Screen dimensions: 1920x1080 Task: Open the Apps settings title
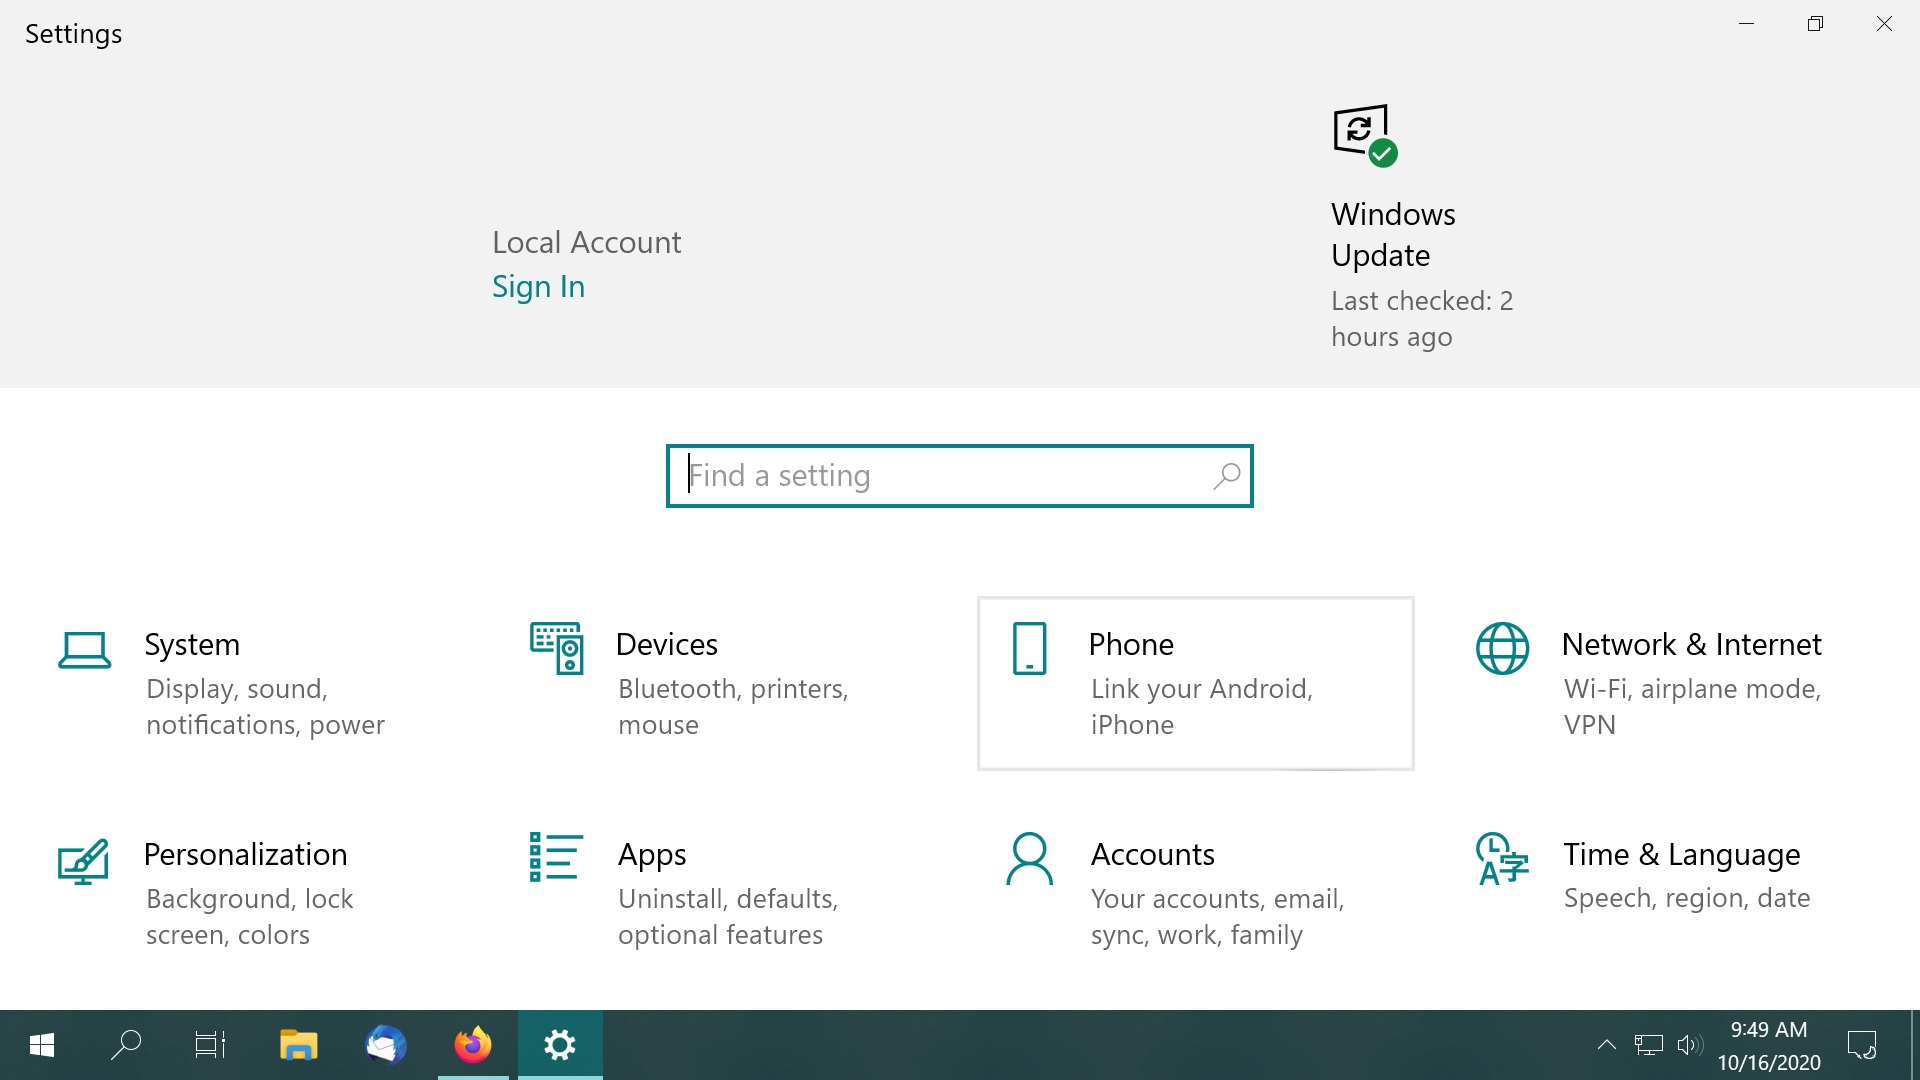click(652, 855)
